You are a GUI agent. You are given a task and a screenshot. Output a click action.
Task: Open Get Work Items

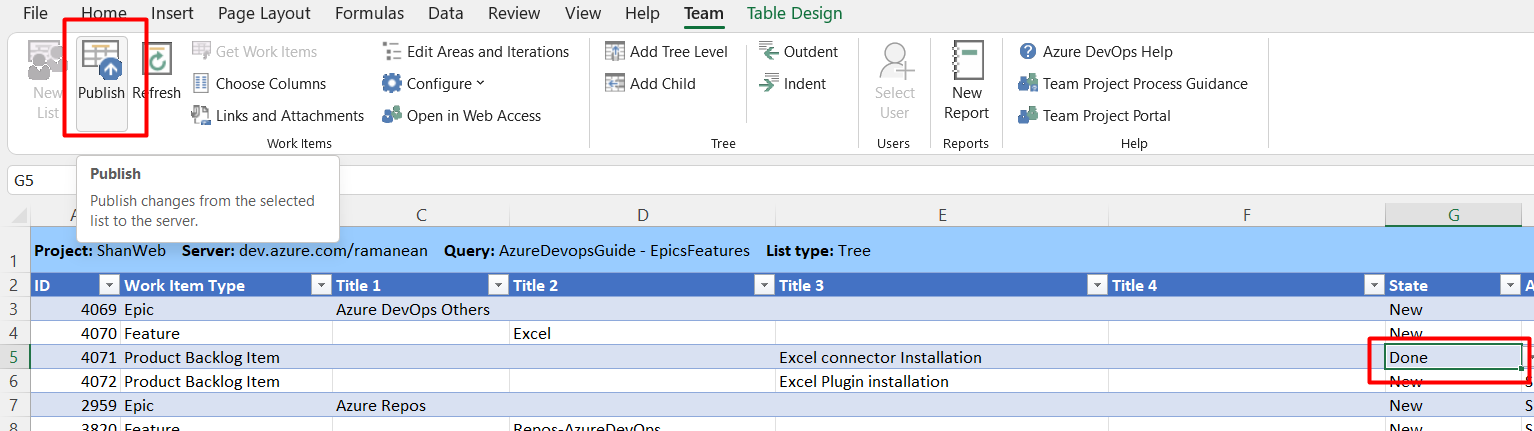tap(255, 51)
